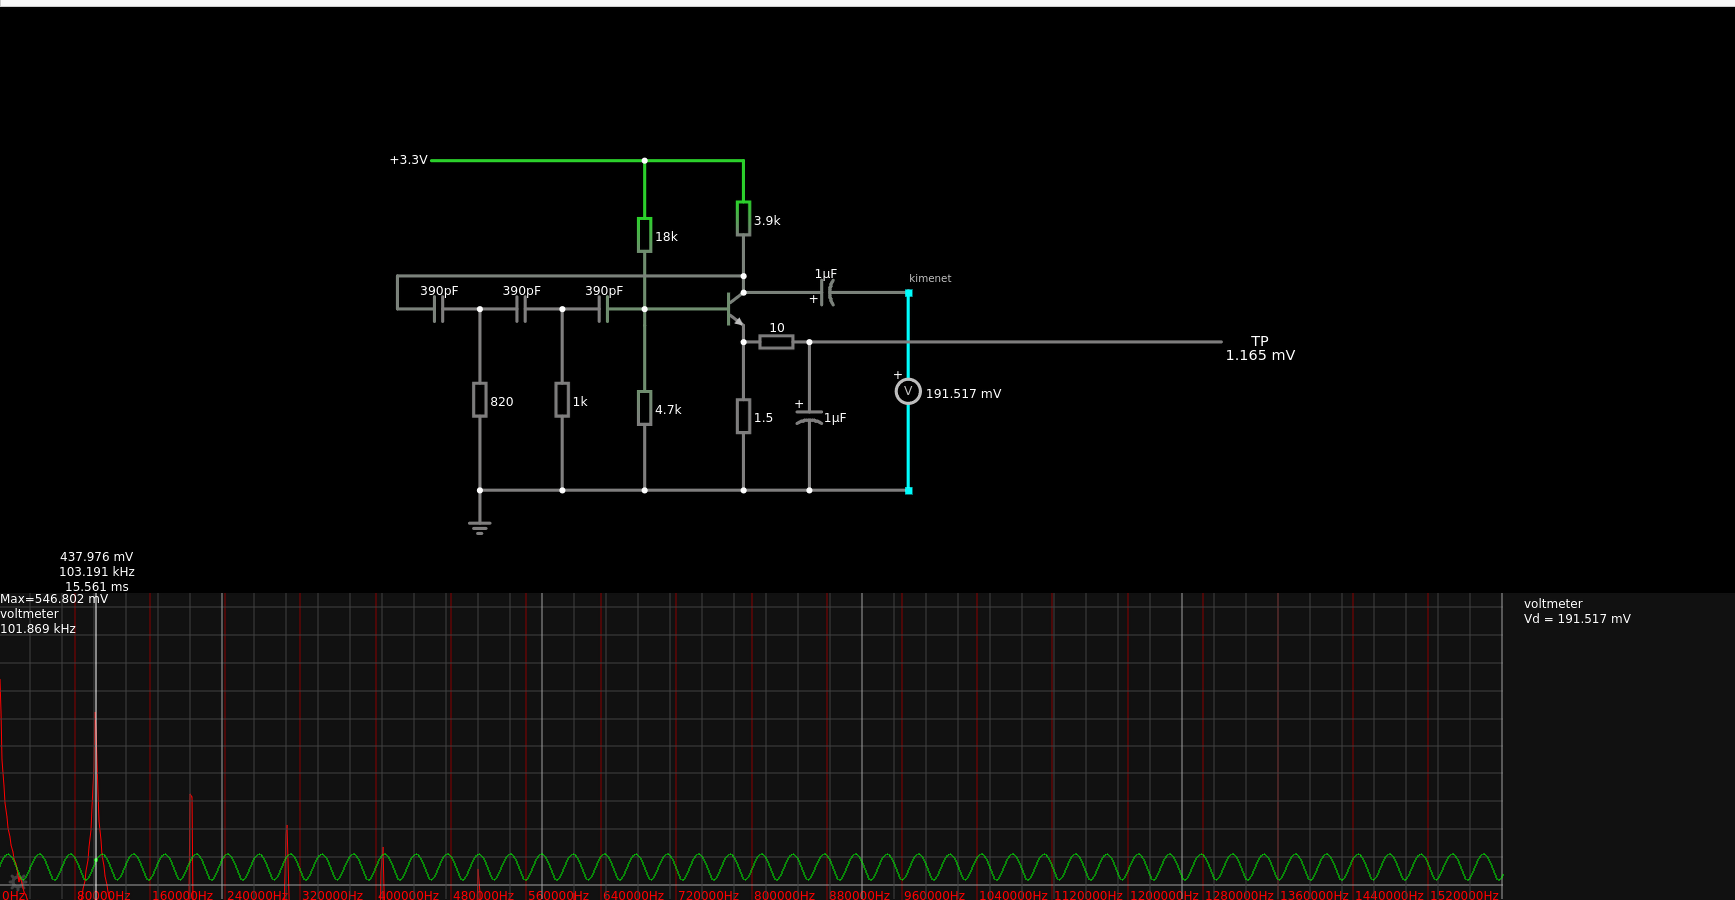Click the 15.561 ms cursor readout
Screen dimensions: 1735x900
click(x=97, y=587)
